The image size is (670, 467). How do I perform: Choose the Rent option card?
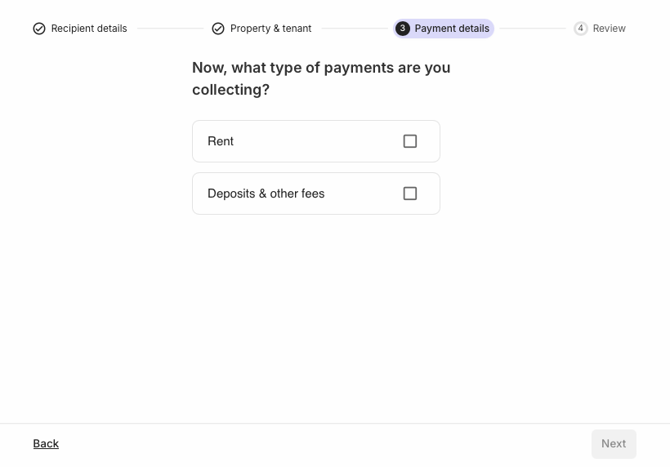pos(316,141)
